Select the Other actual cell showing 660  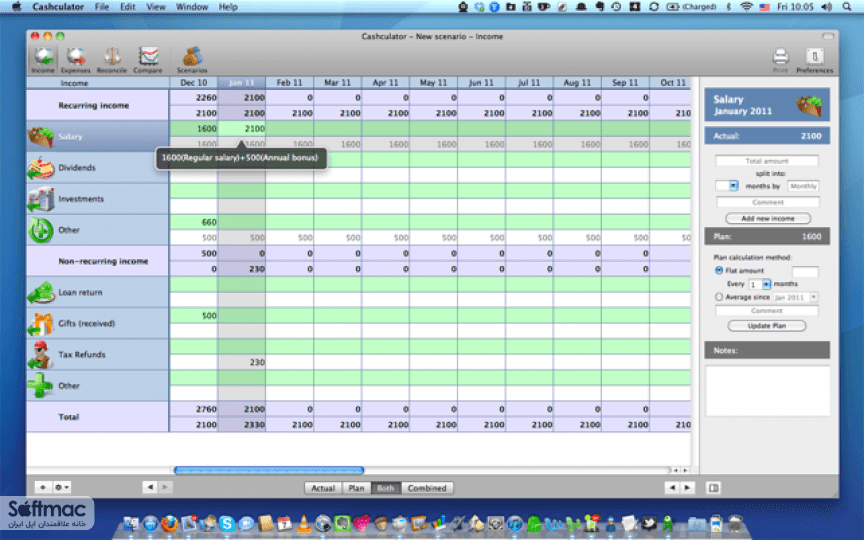(194, 222)
